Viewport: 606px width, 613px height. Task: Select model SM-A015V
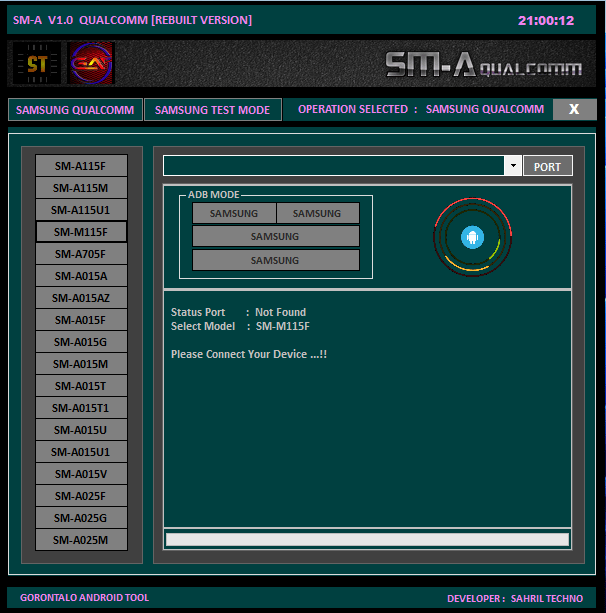click(x=81, y=474)
